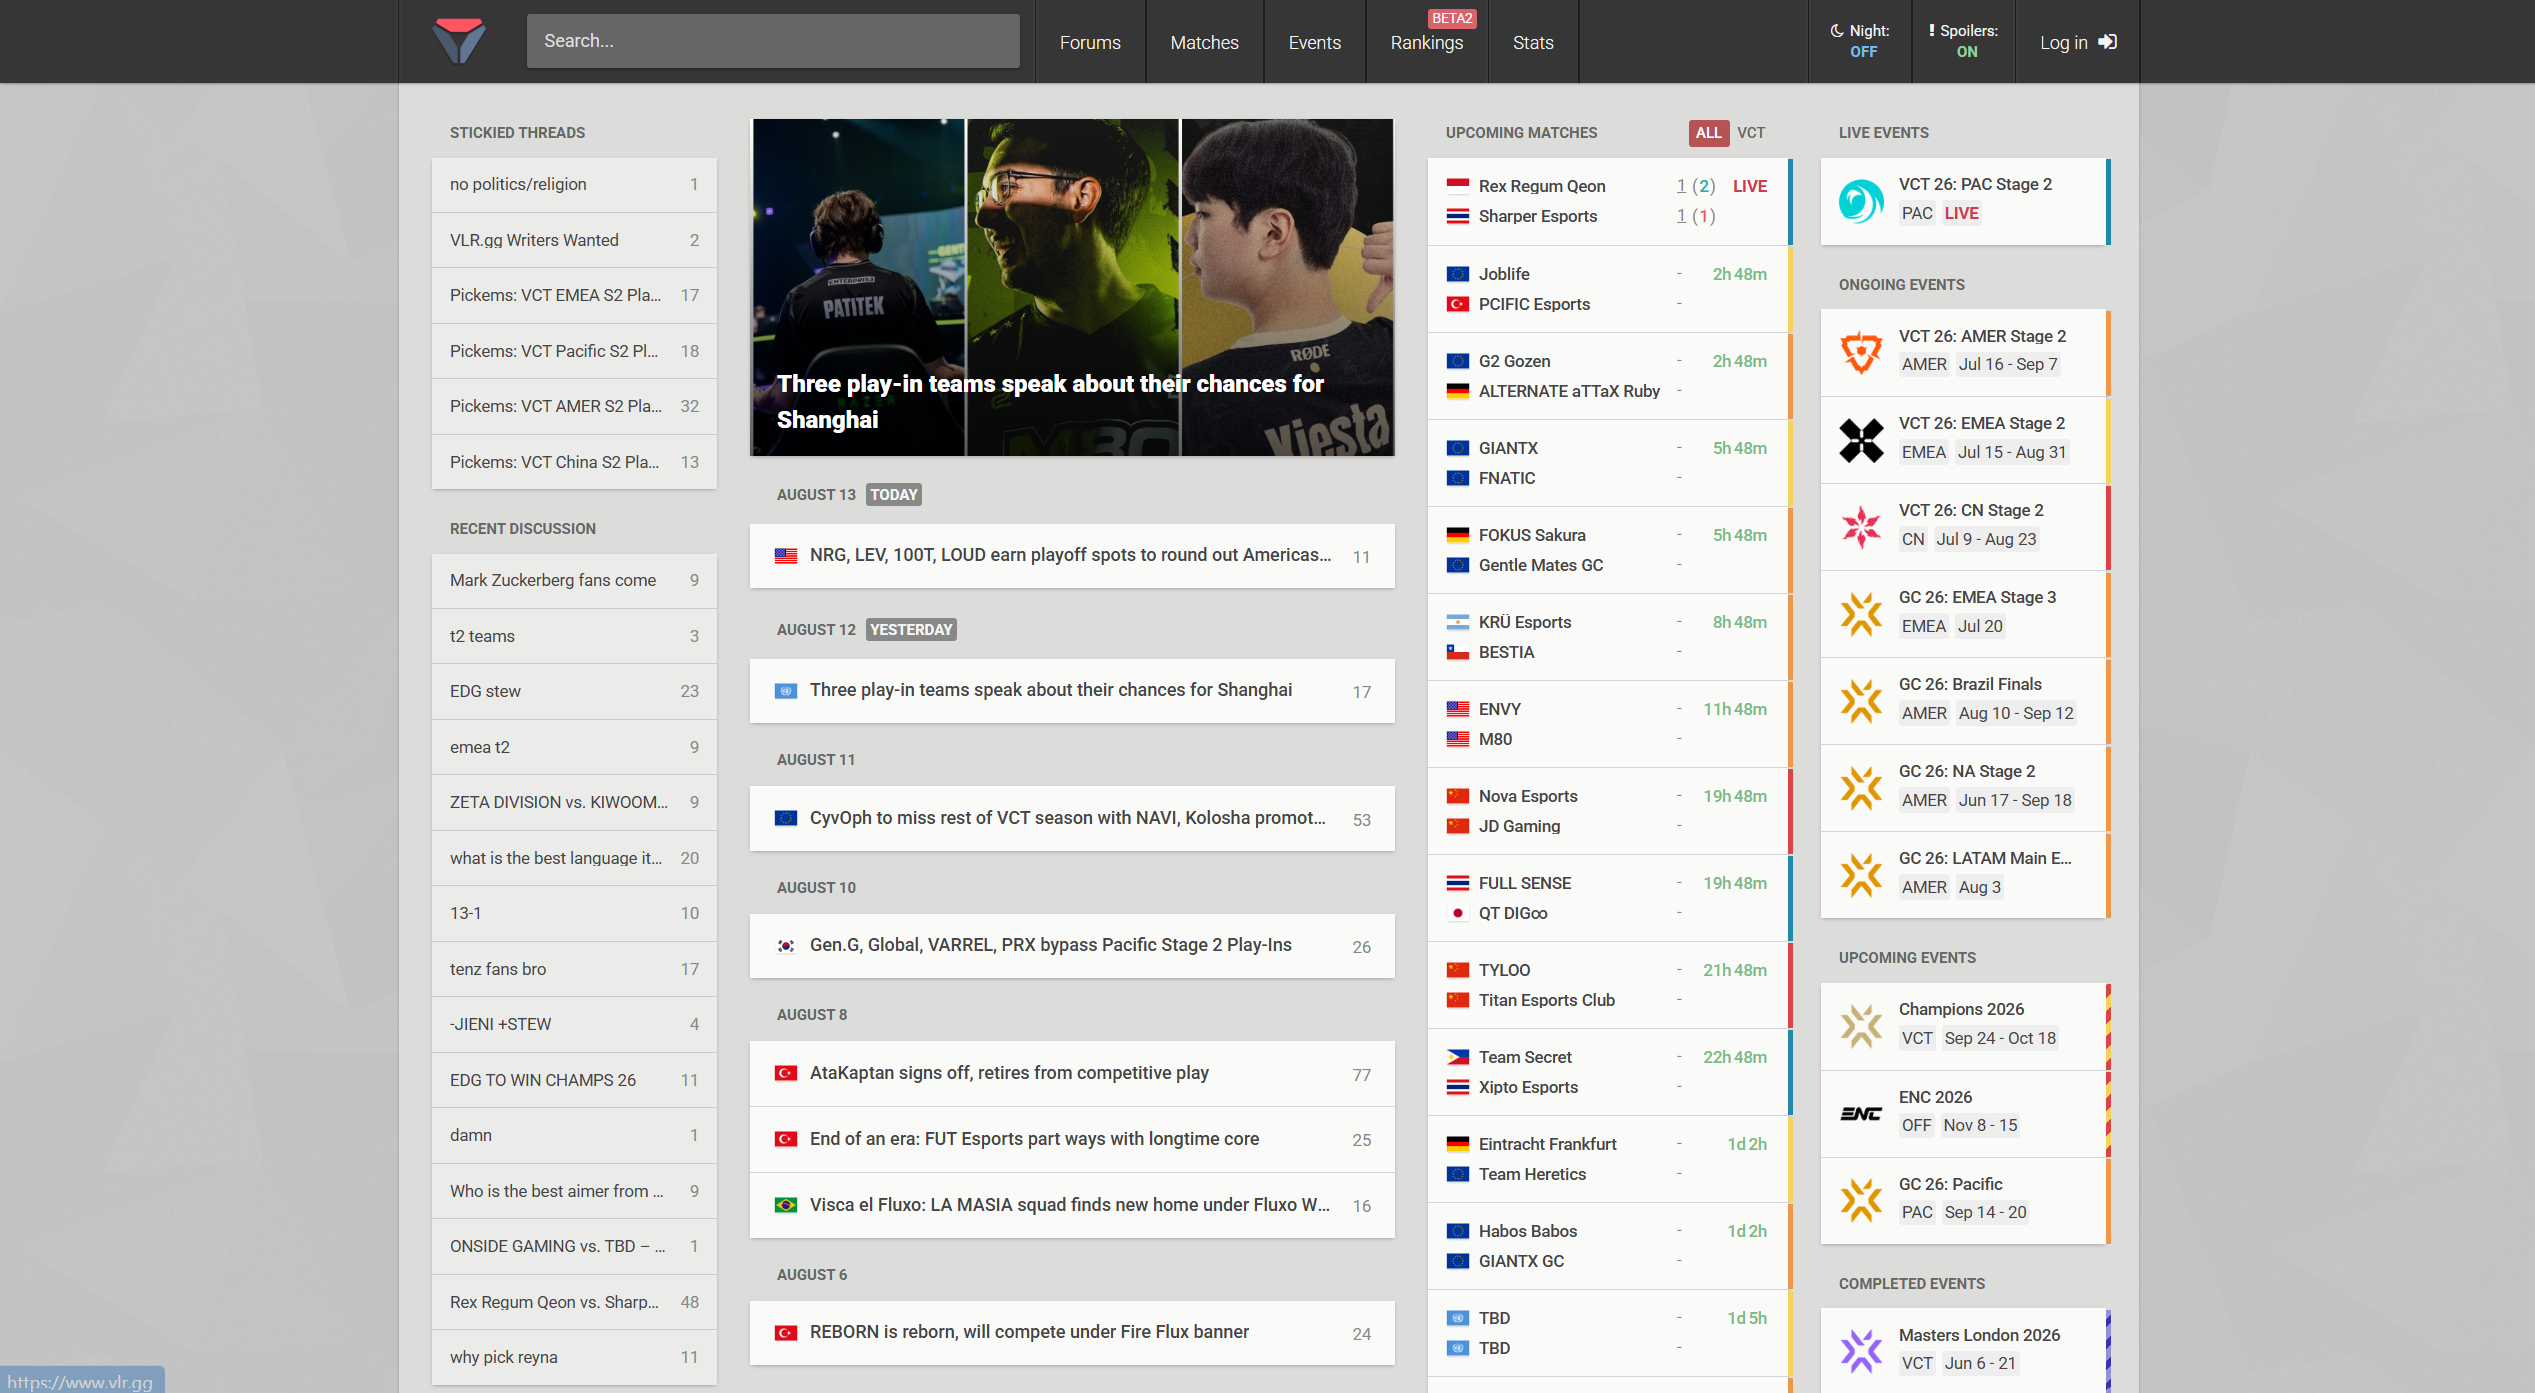Click the VCT AMER Stage 2 event logo

1861,352
